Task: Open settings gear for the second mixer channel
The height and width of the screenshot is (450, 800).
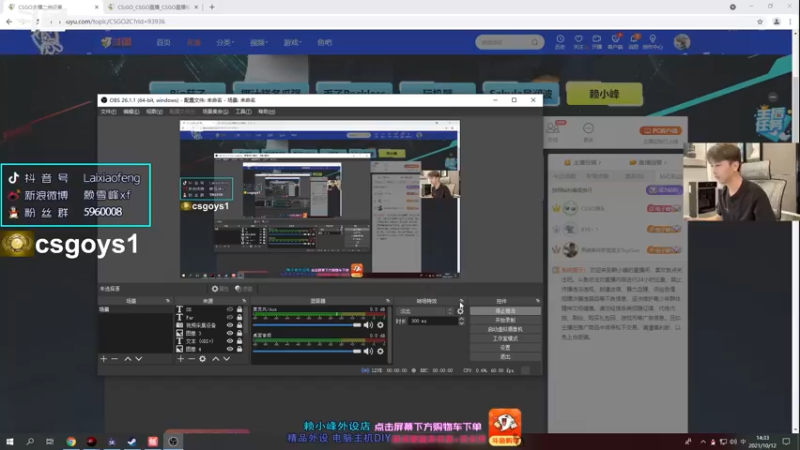Action: click(x=380, y=351)
